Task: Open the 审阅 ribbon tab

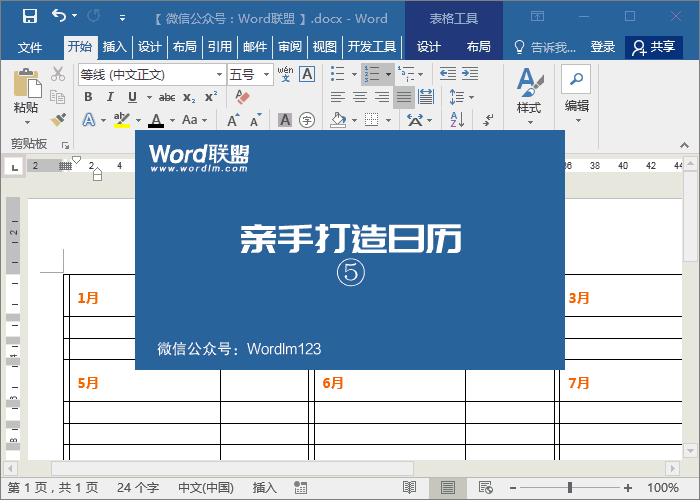Action: [290, 46]
